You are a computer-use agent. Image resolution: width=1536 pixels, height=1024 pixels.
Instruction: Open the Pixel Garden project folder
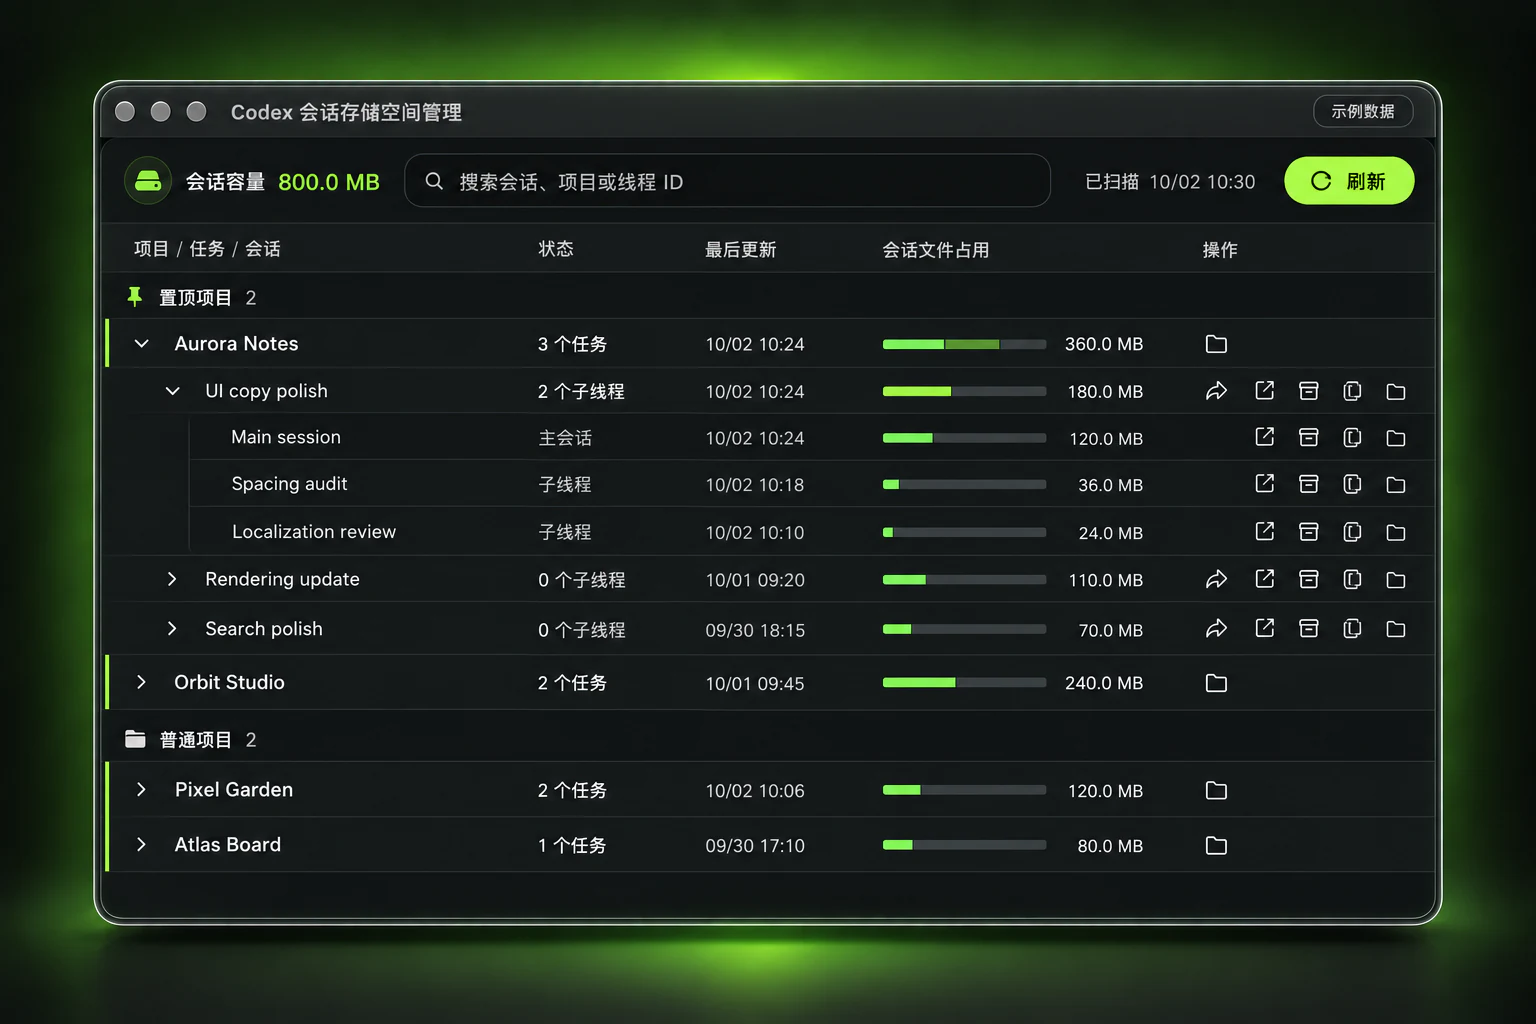pos(1216,790)
